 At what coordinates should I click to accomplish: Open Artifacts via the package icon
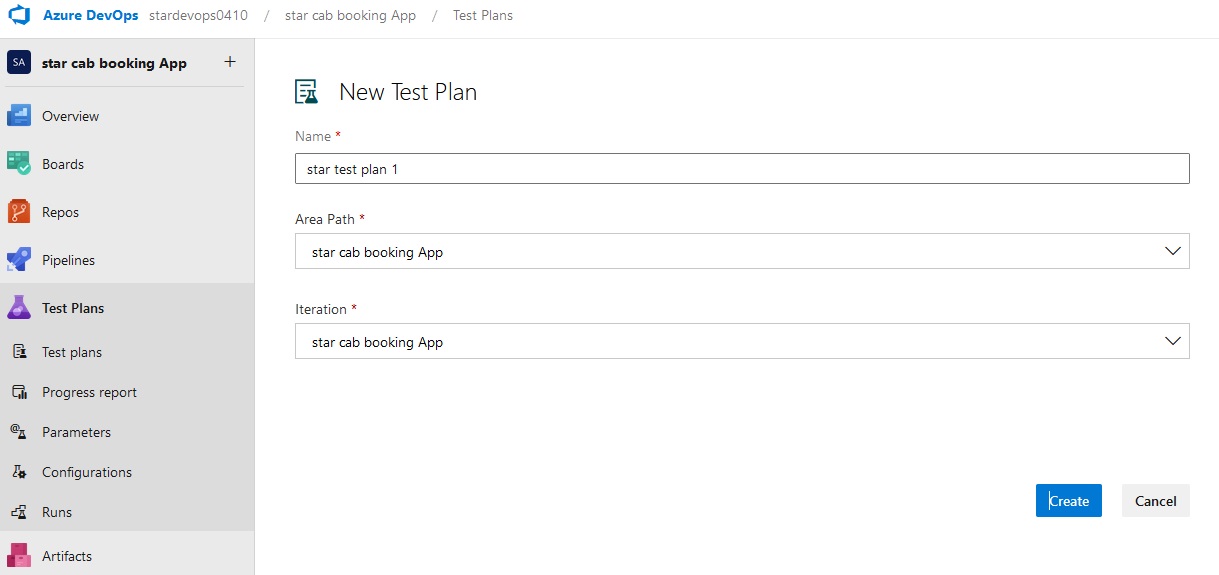coord(19,556)
